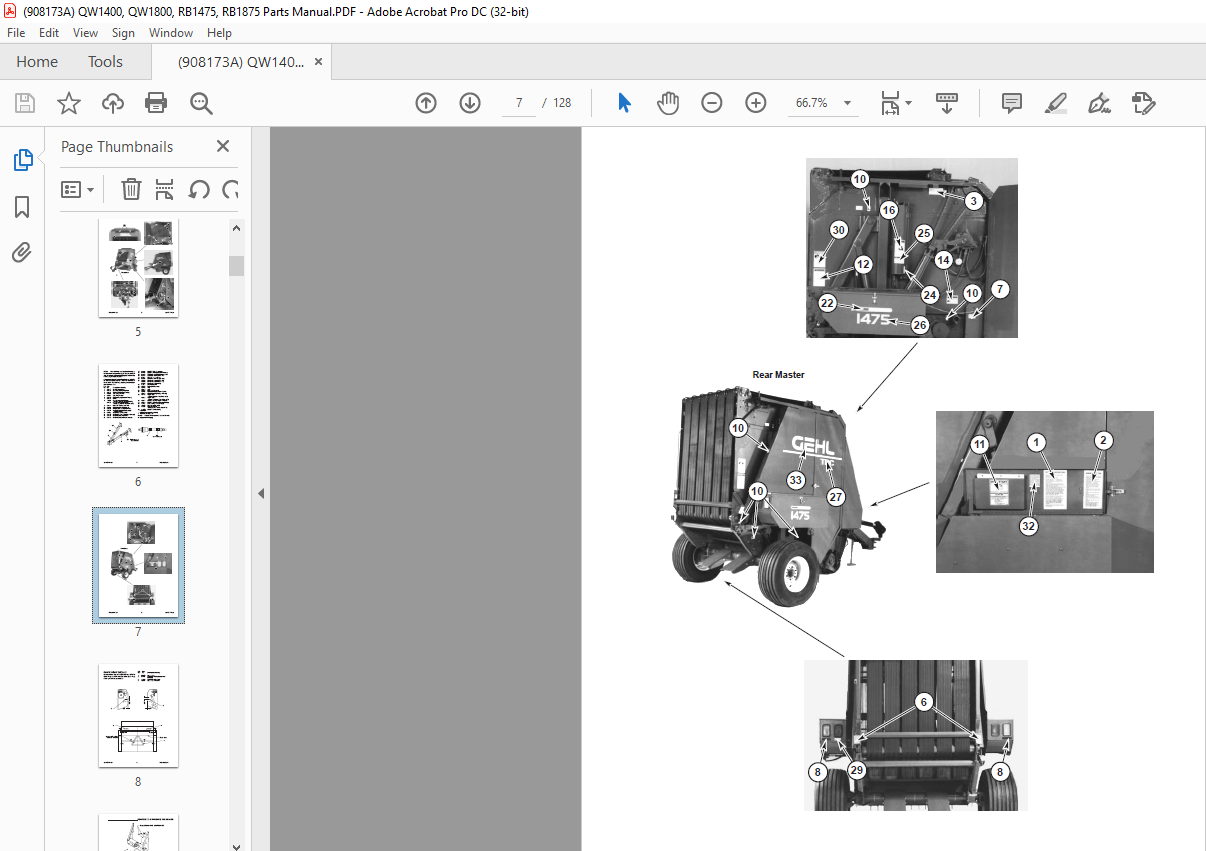This screenshot has height=851, width=1206.
Task: Rotate page clockwise in Thumbnails pane
Action: click(230, 189)
